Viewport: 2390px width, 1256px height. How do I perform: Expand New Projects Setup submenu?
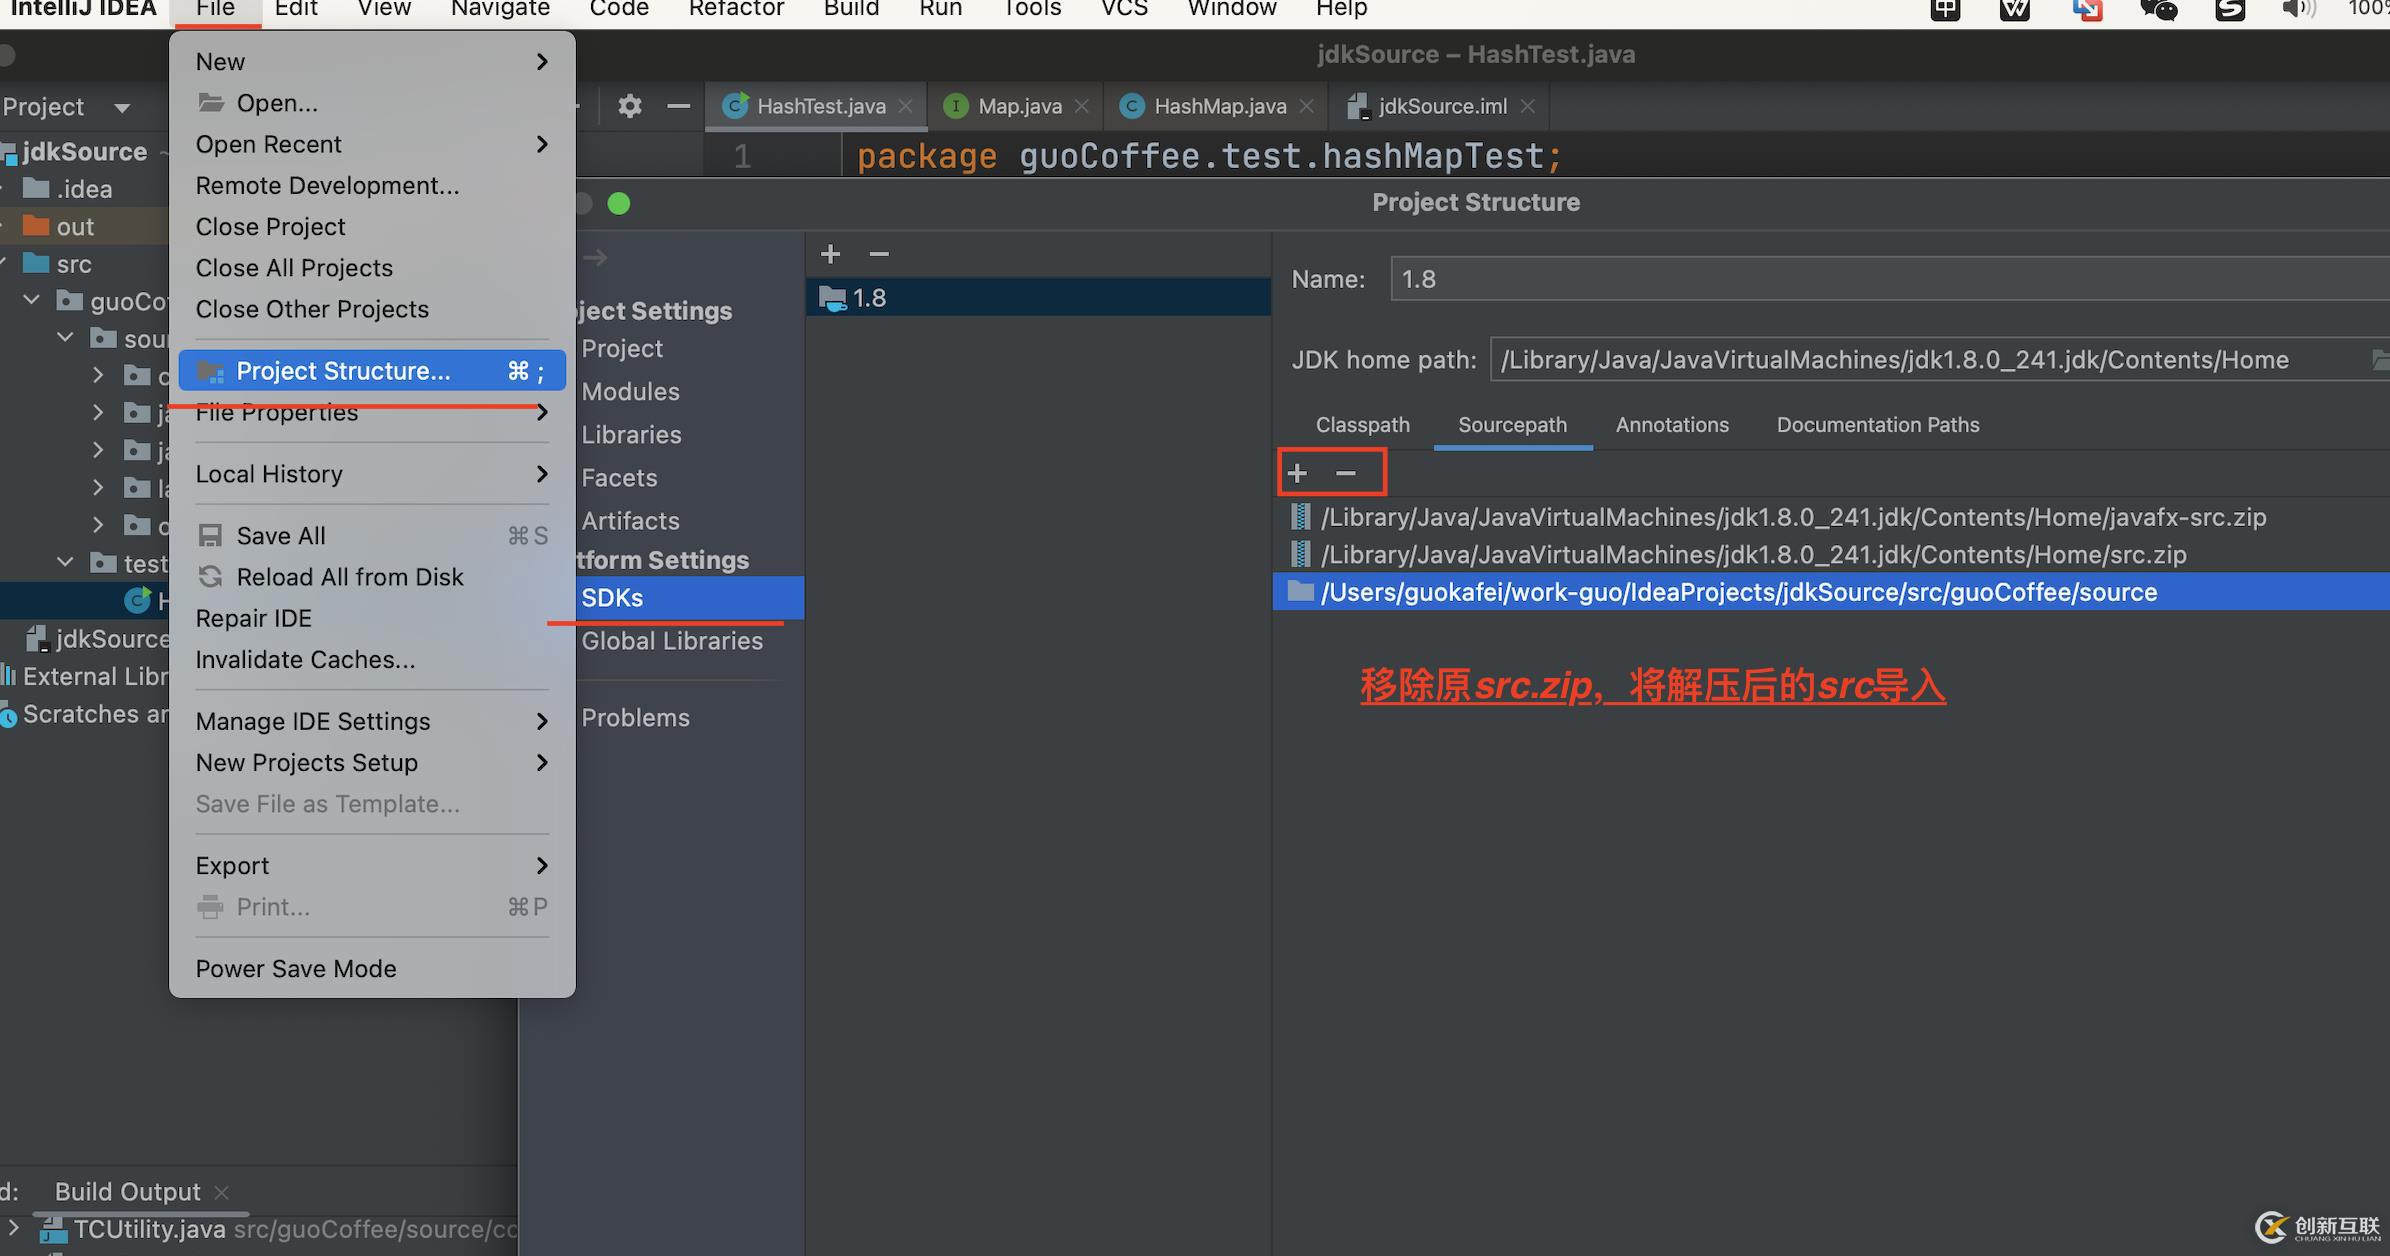372,763
